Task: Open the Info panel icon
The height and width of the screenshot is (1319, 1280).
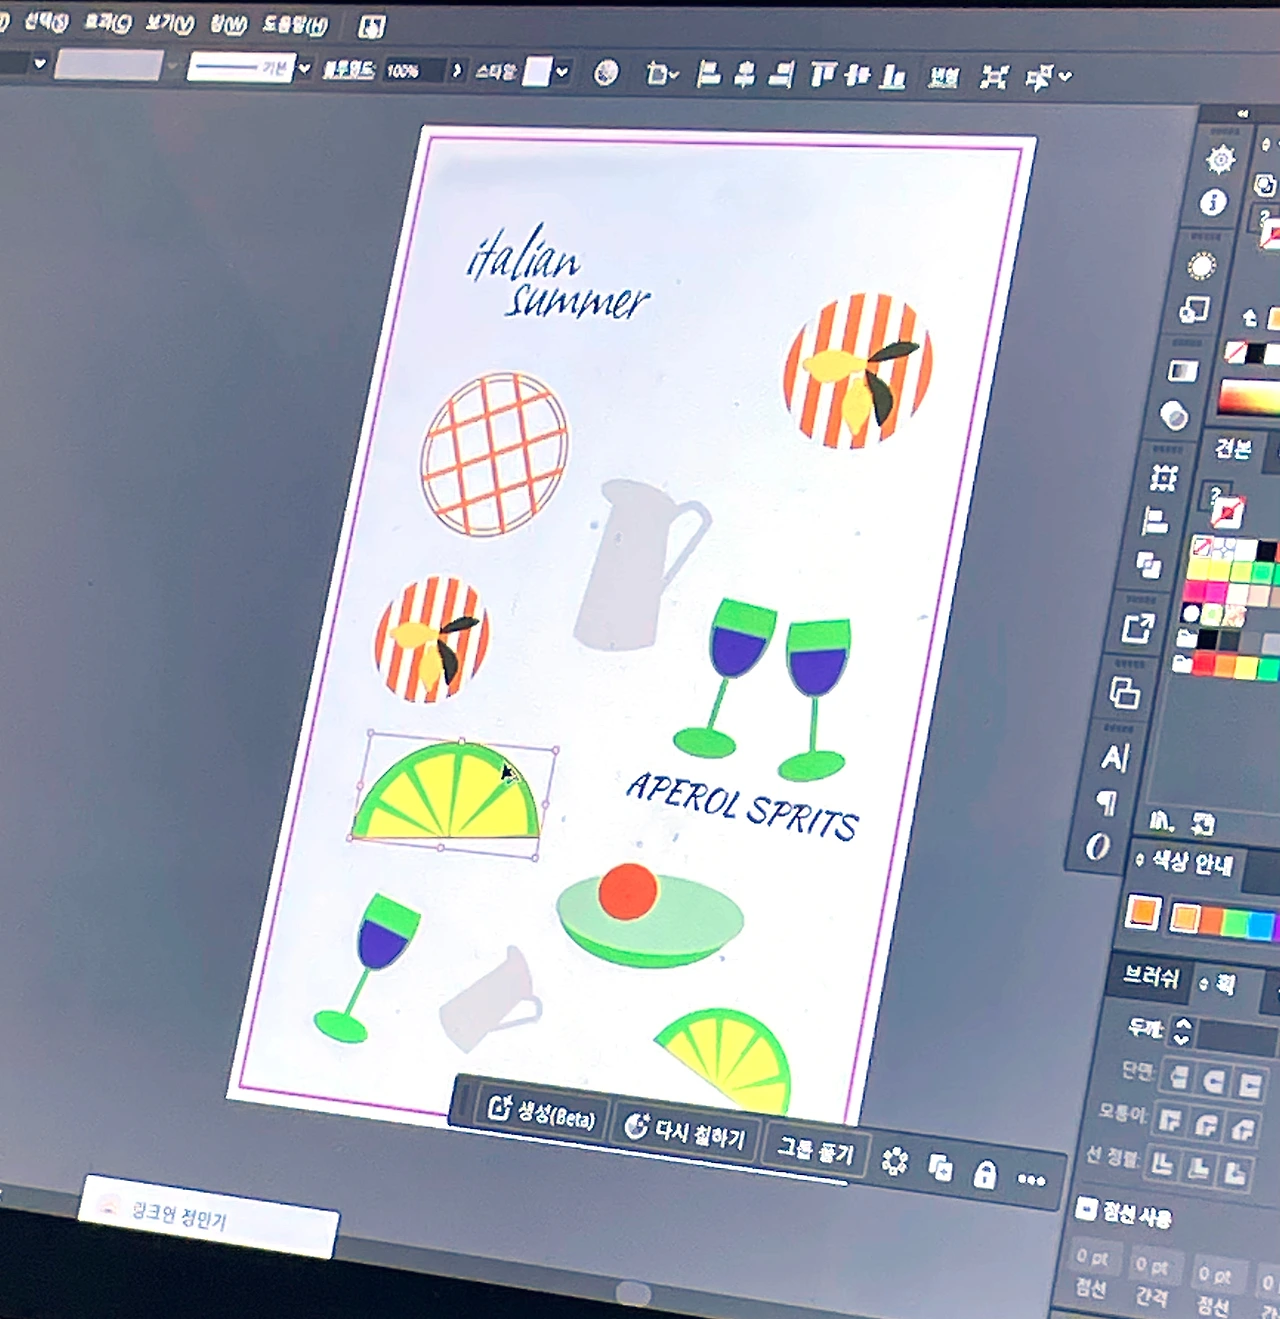Action: pos(1214,203)
